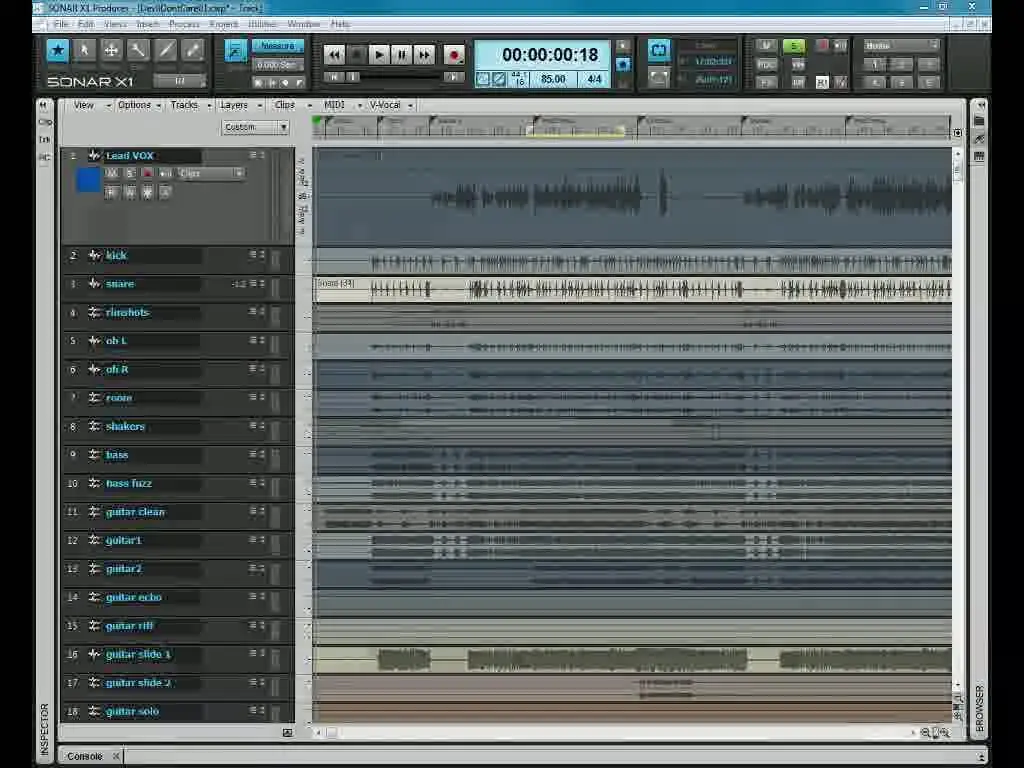Screen dimensions: 1024x768
Task: Click the guitar slide 1 track icon
Action: [x=95, y=654]
